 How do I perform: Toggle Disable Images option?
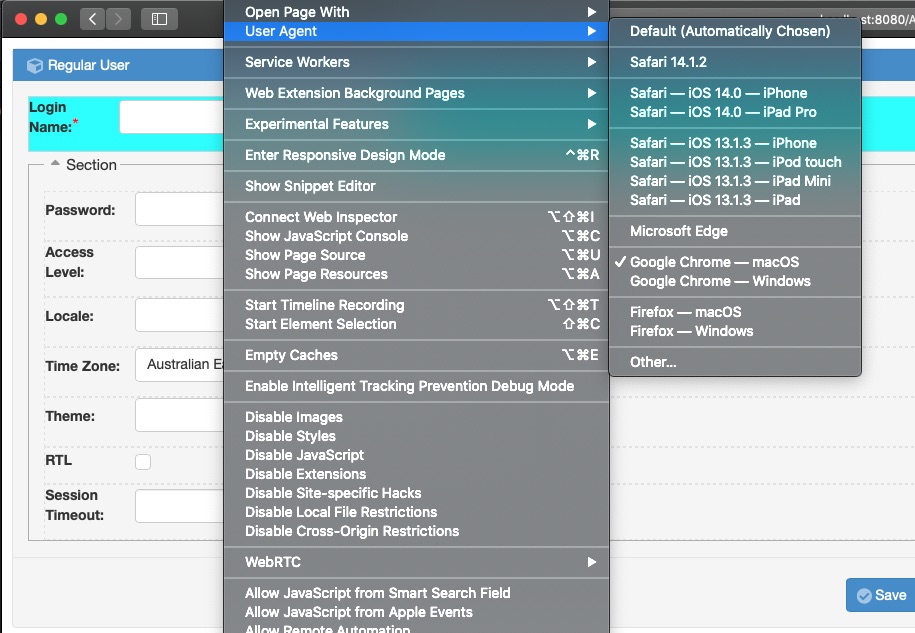pos(417,417)
